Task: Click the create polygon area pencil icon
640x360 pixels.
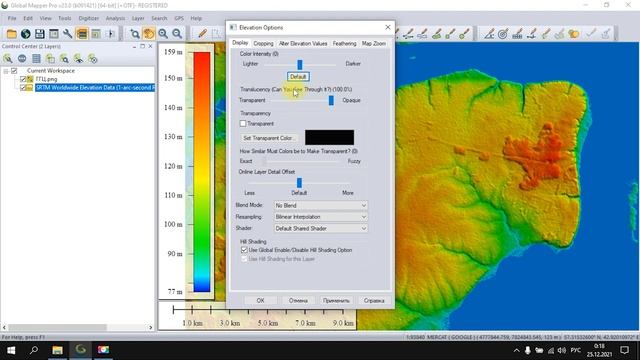Action: click(x=437, y=34)
